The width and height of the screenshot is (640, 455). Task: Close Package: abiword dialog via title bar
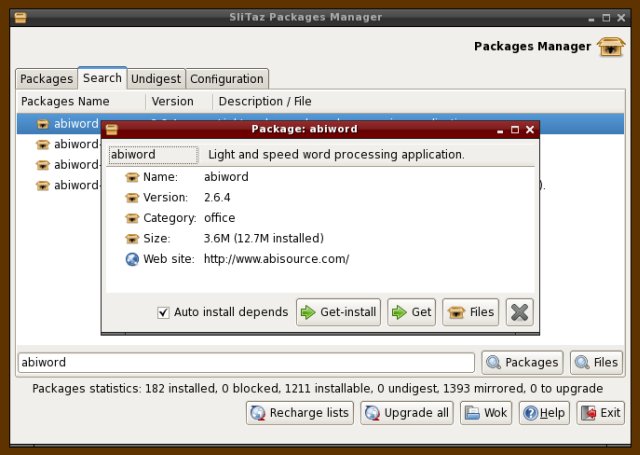[x=530, y=130]
